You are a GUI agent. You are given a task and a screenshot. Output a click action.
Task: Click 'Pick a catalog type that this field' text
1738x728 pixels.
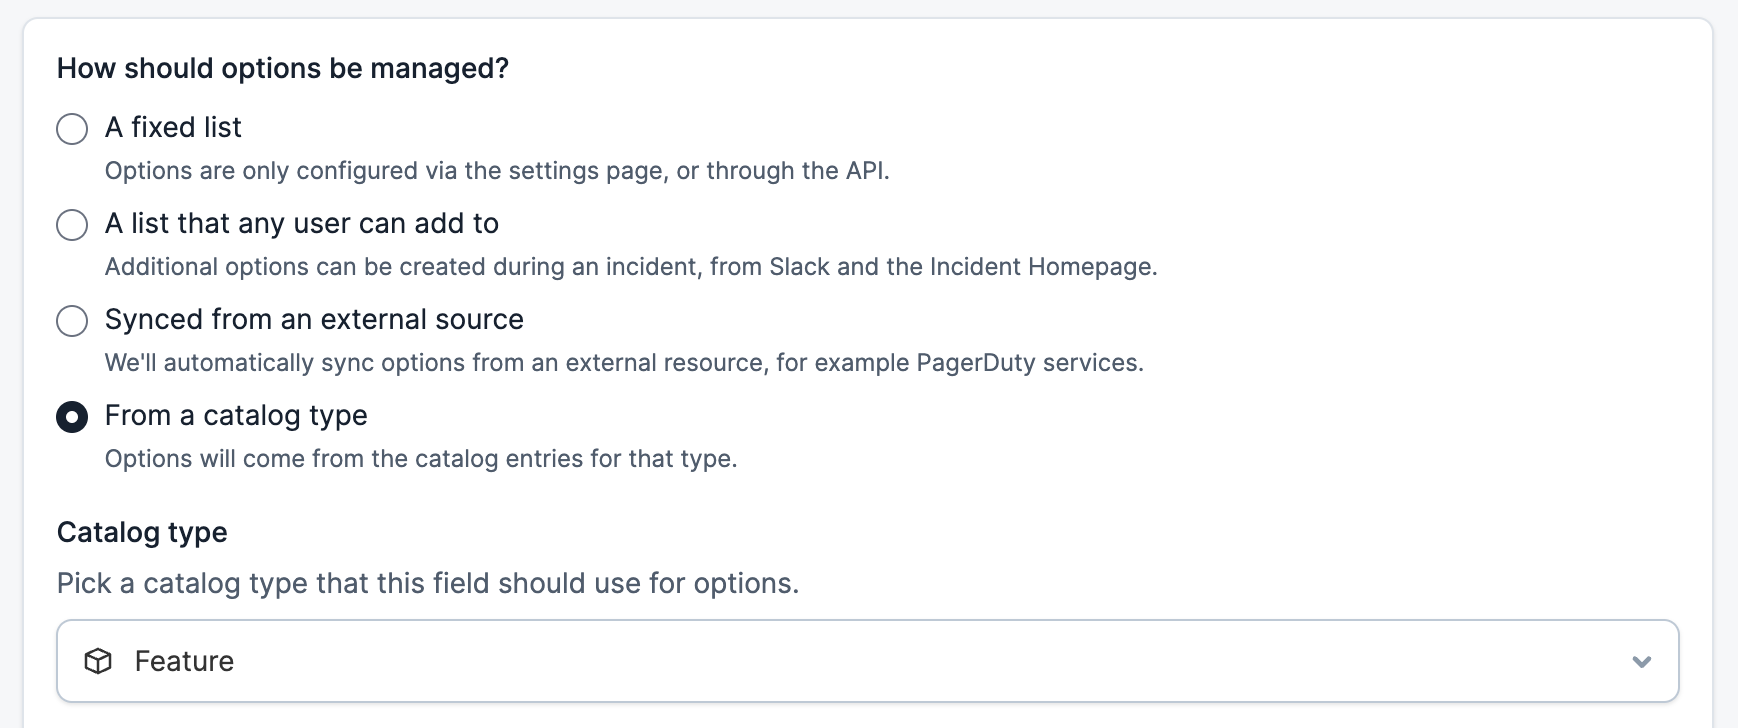point(428,583)
